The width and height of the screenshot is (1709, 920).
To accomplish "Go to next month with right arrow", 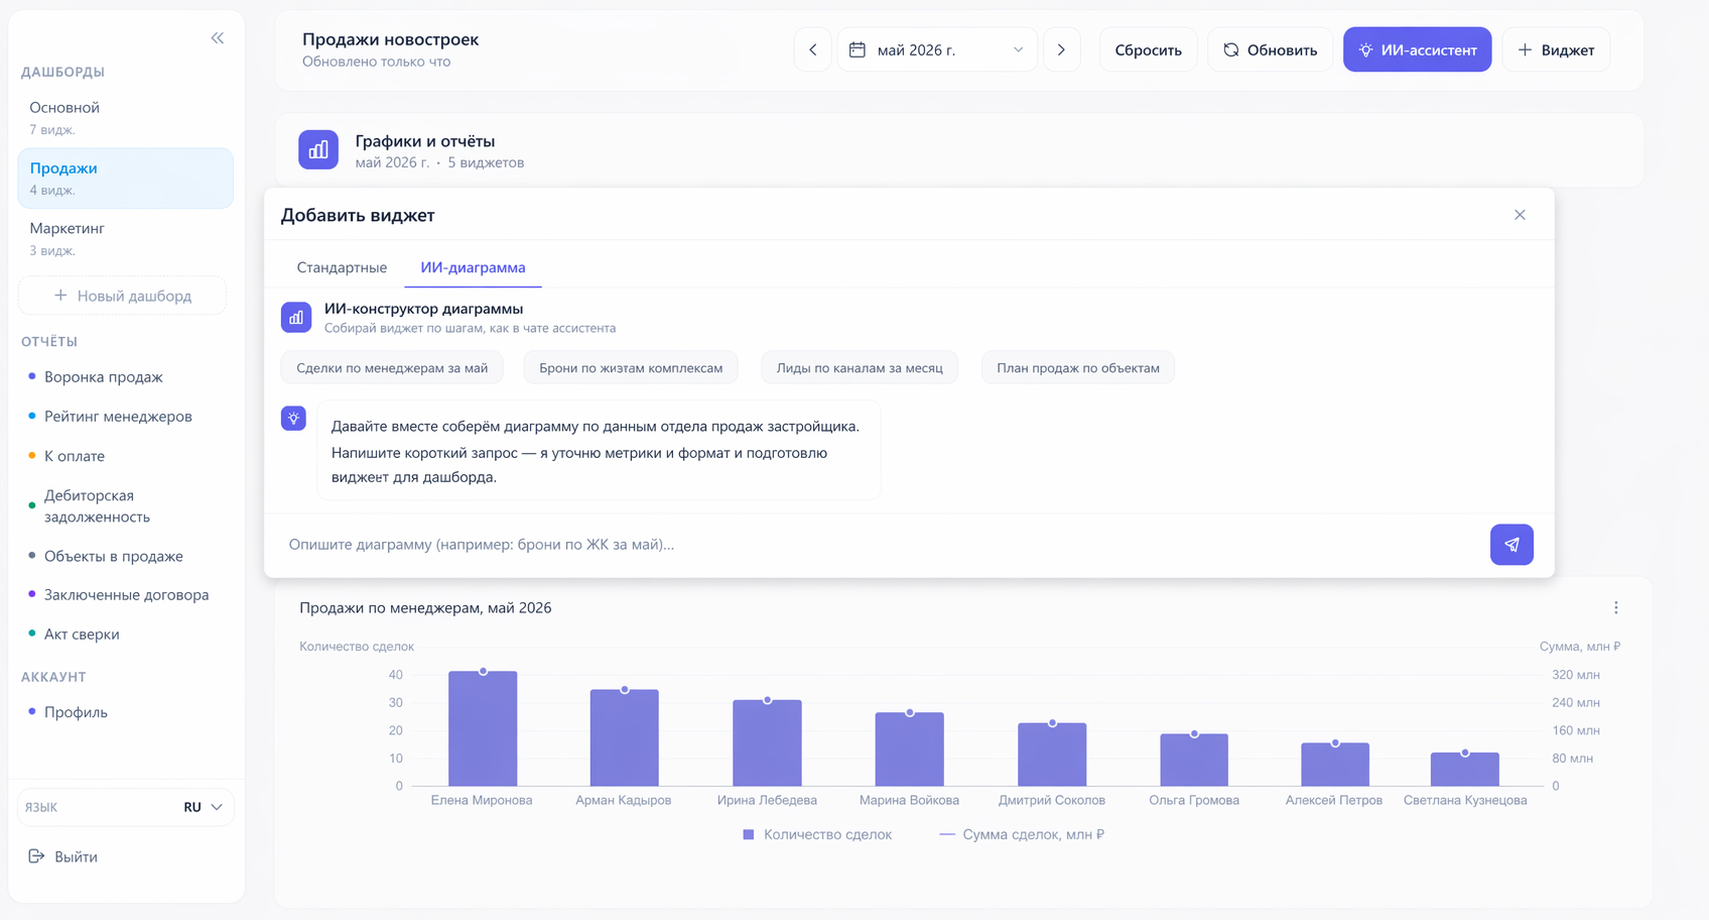I will pyautogui.click(x=1061, y=50).
